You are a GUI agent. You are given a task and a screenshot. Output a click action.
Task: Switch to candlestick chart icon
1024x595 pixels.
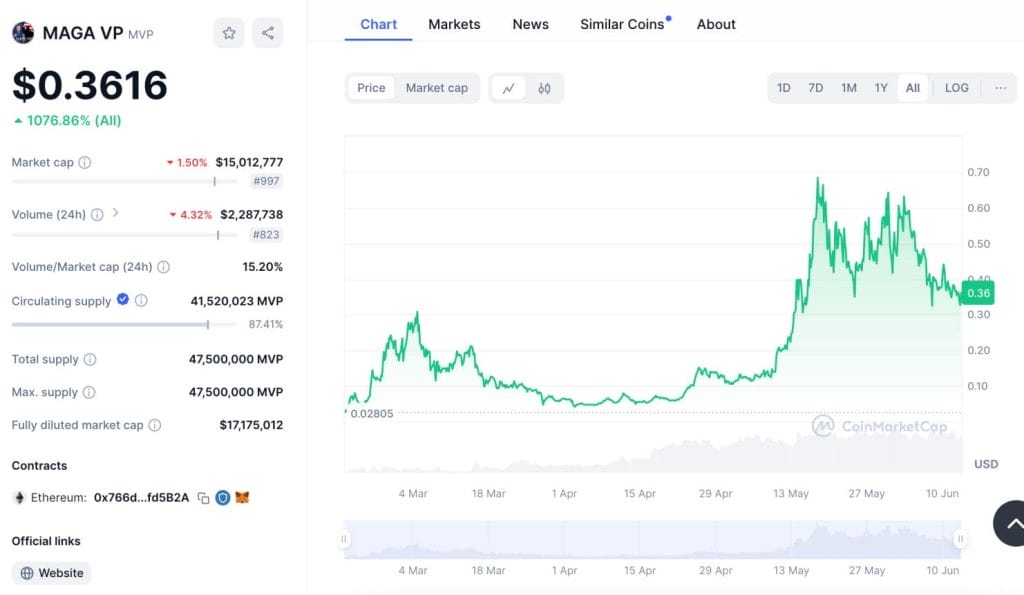click(x=544, y=88)
